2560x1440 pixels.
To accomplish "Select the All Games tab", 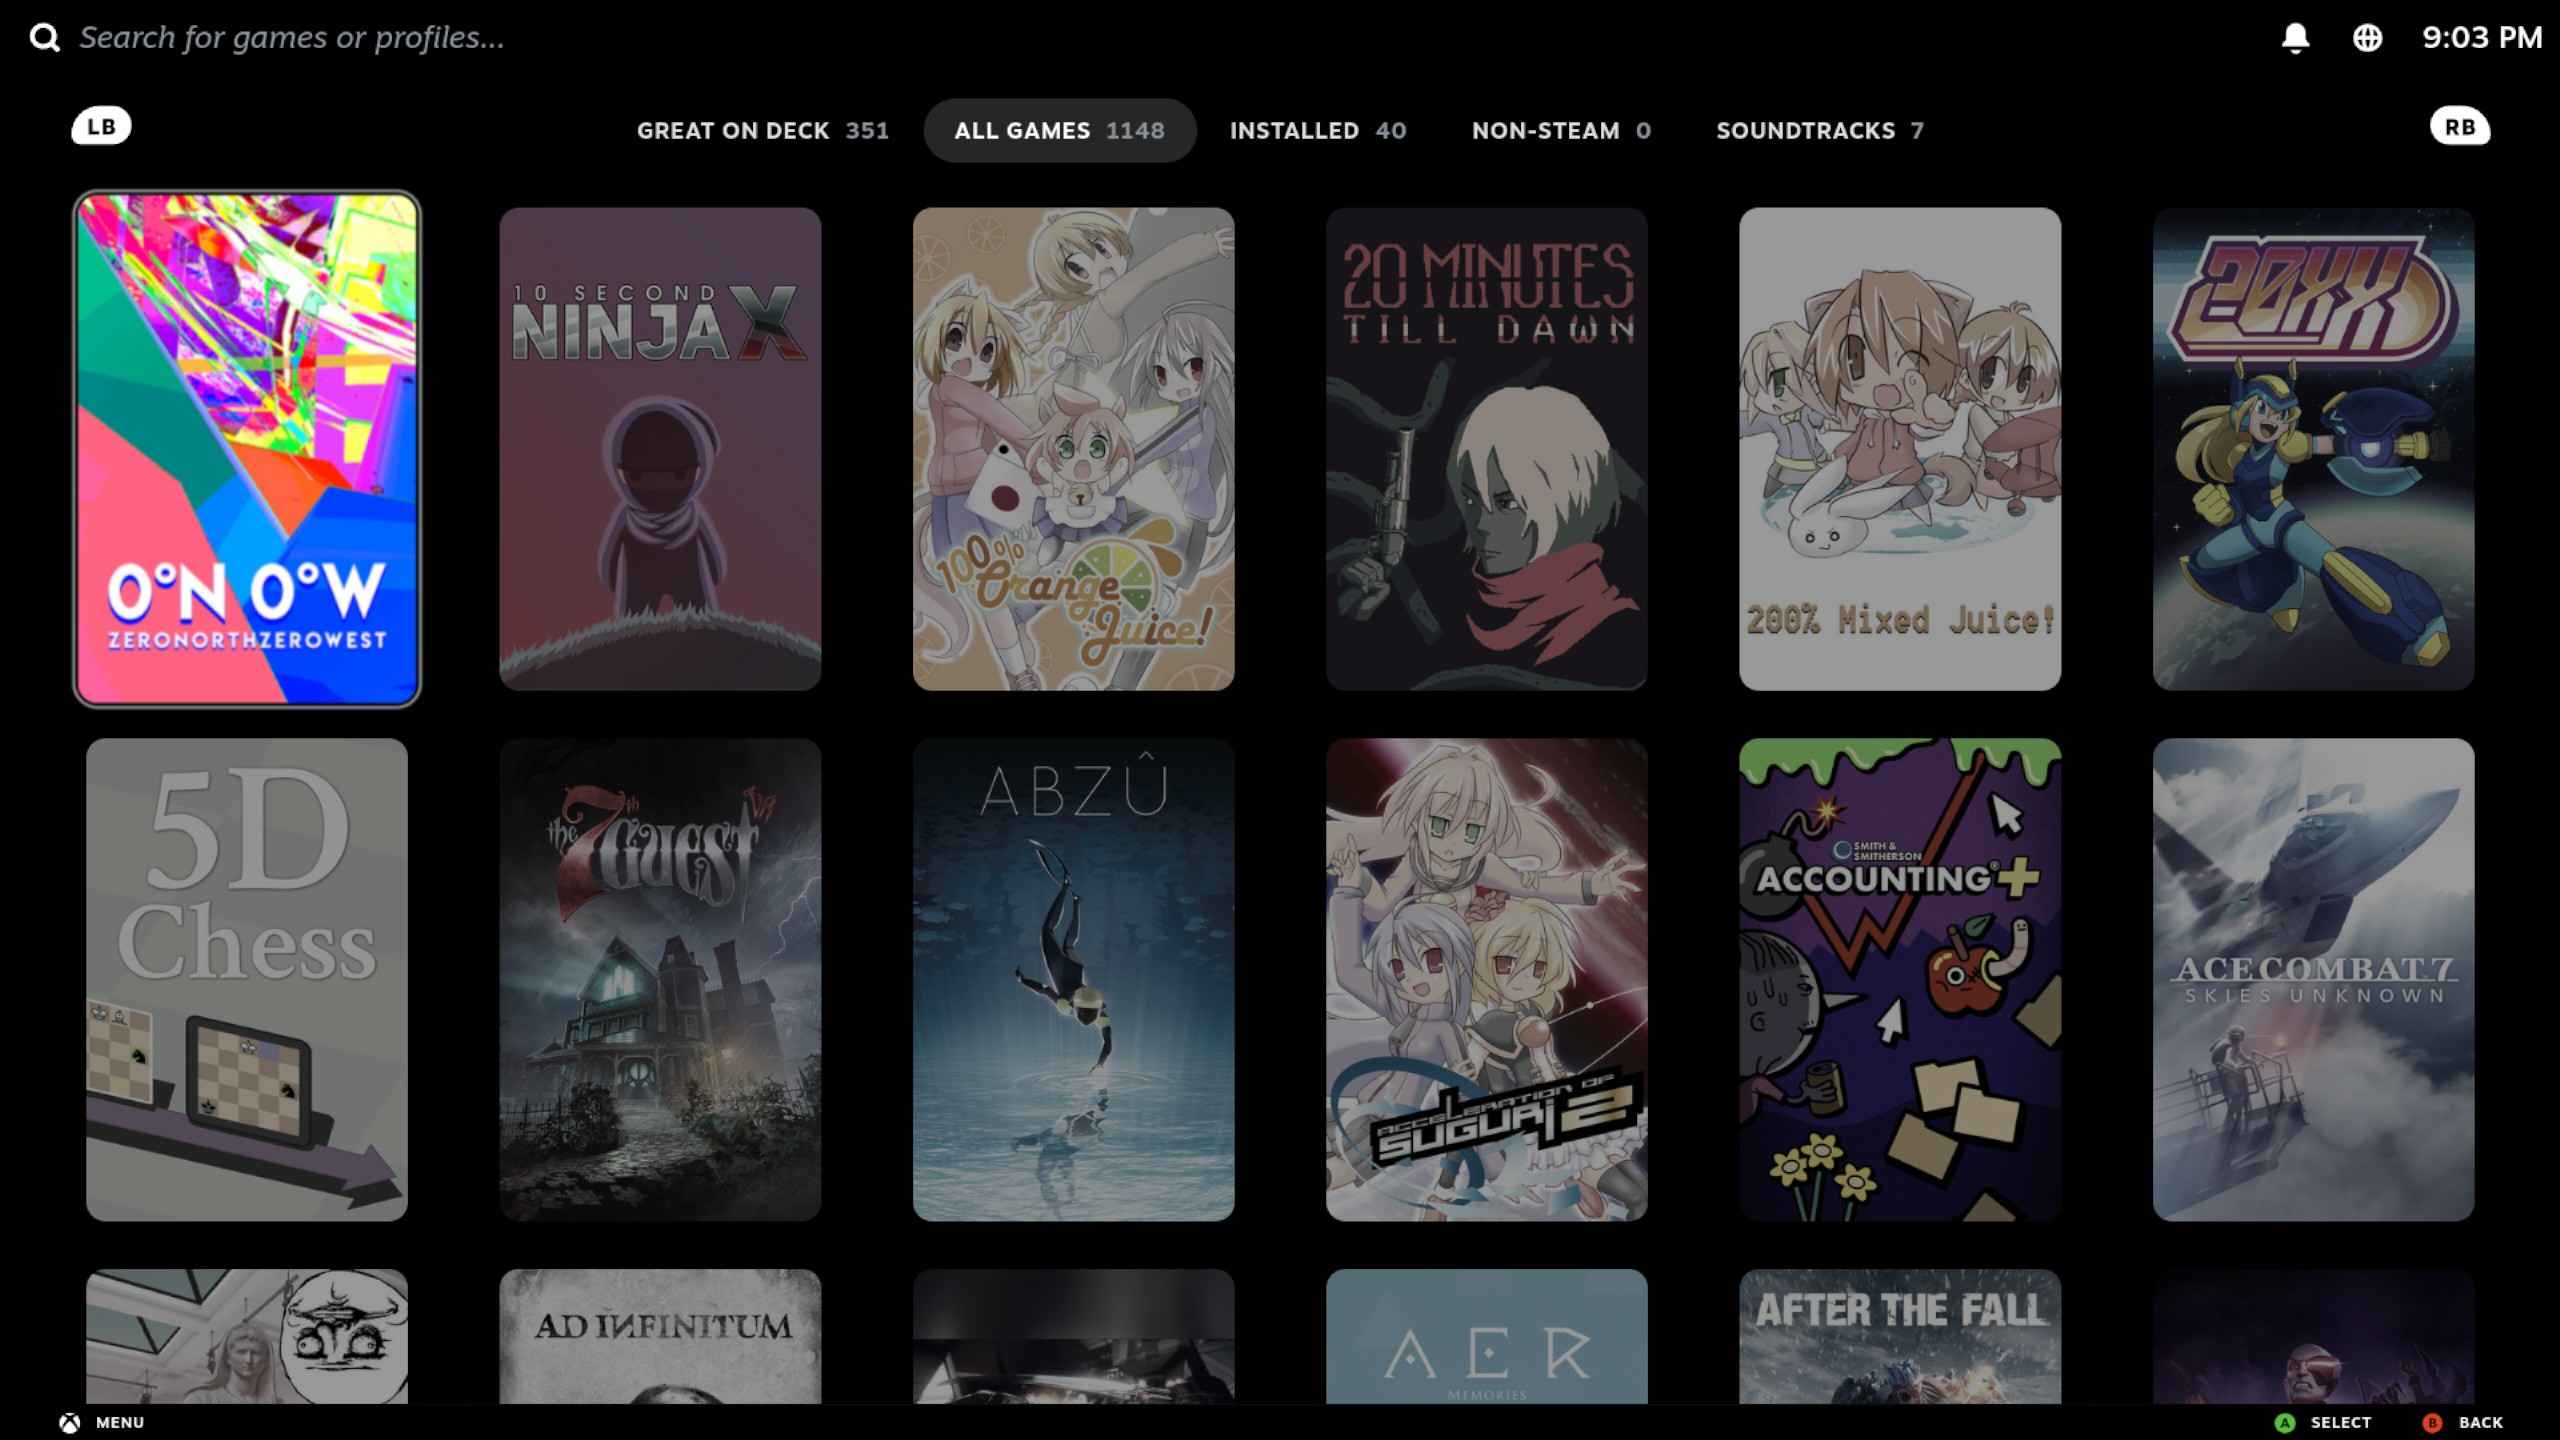I will 1059,130.
